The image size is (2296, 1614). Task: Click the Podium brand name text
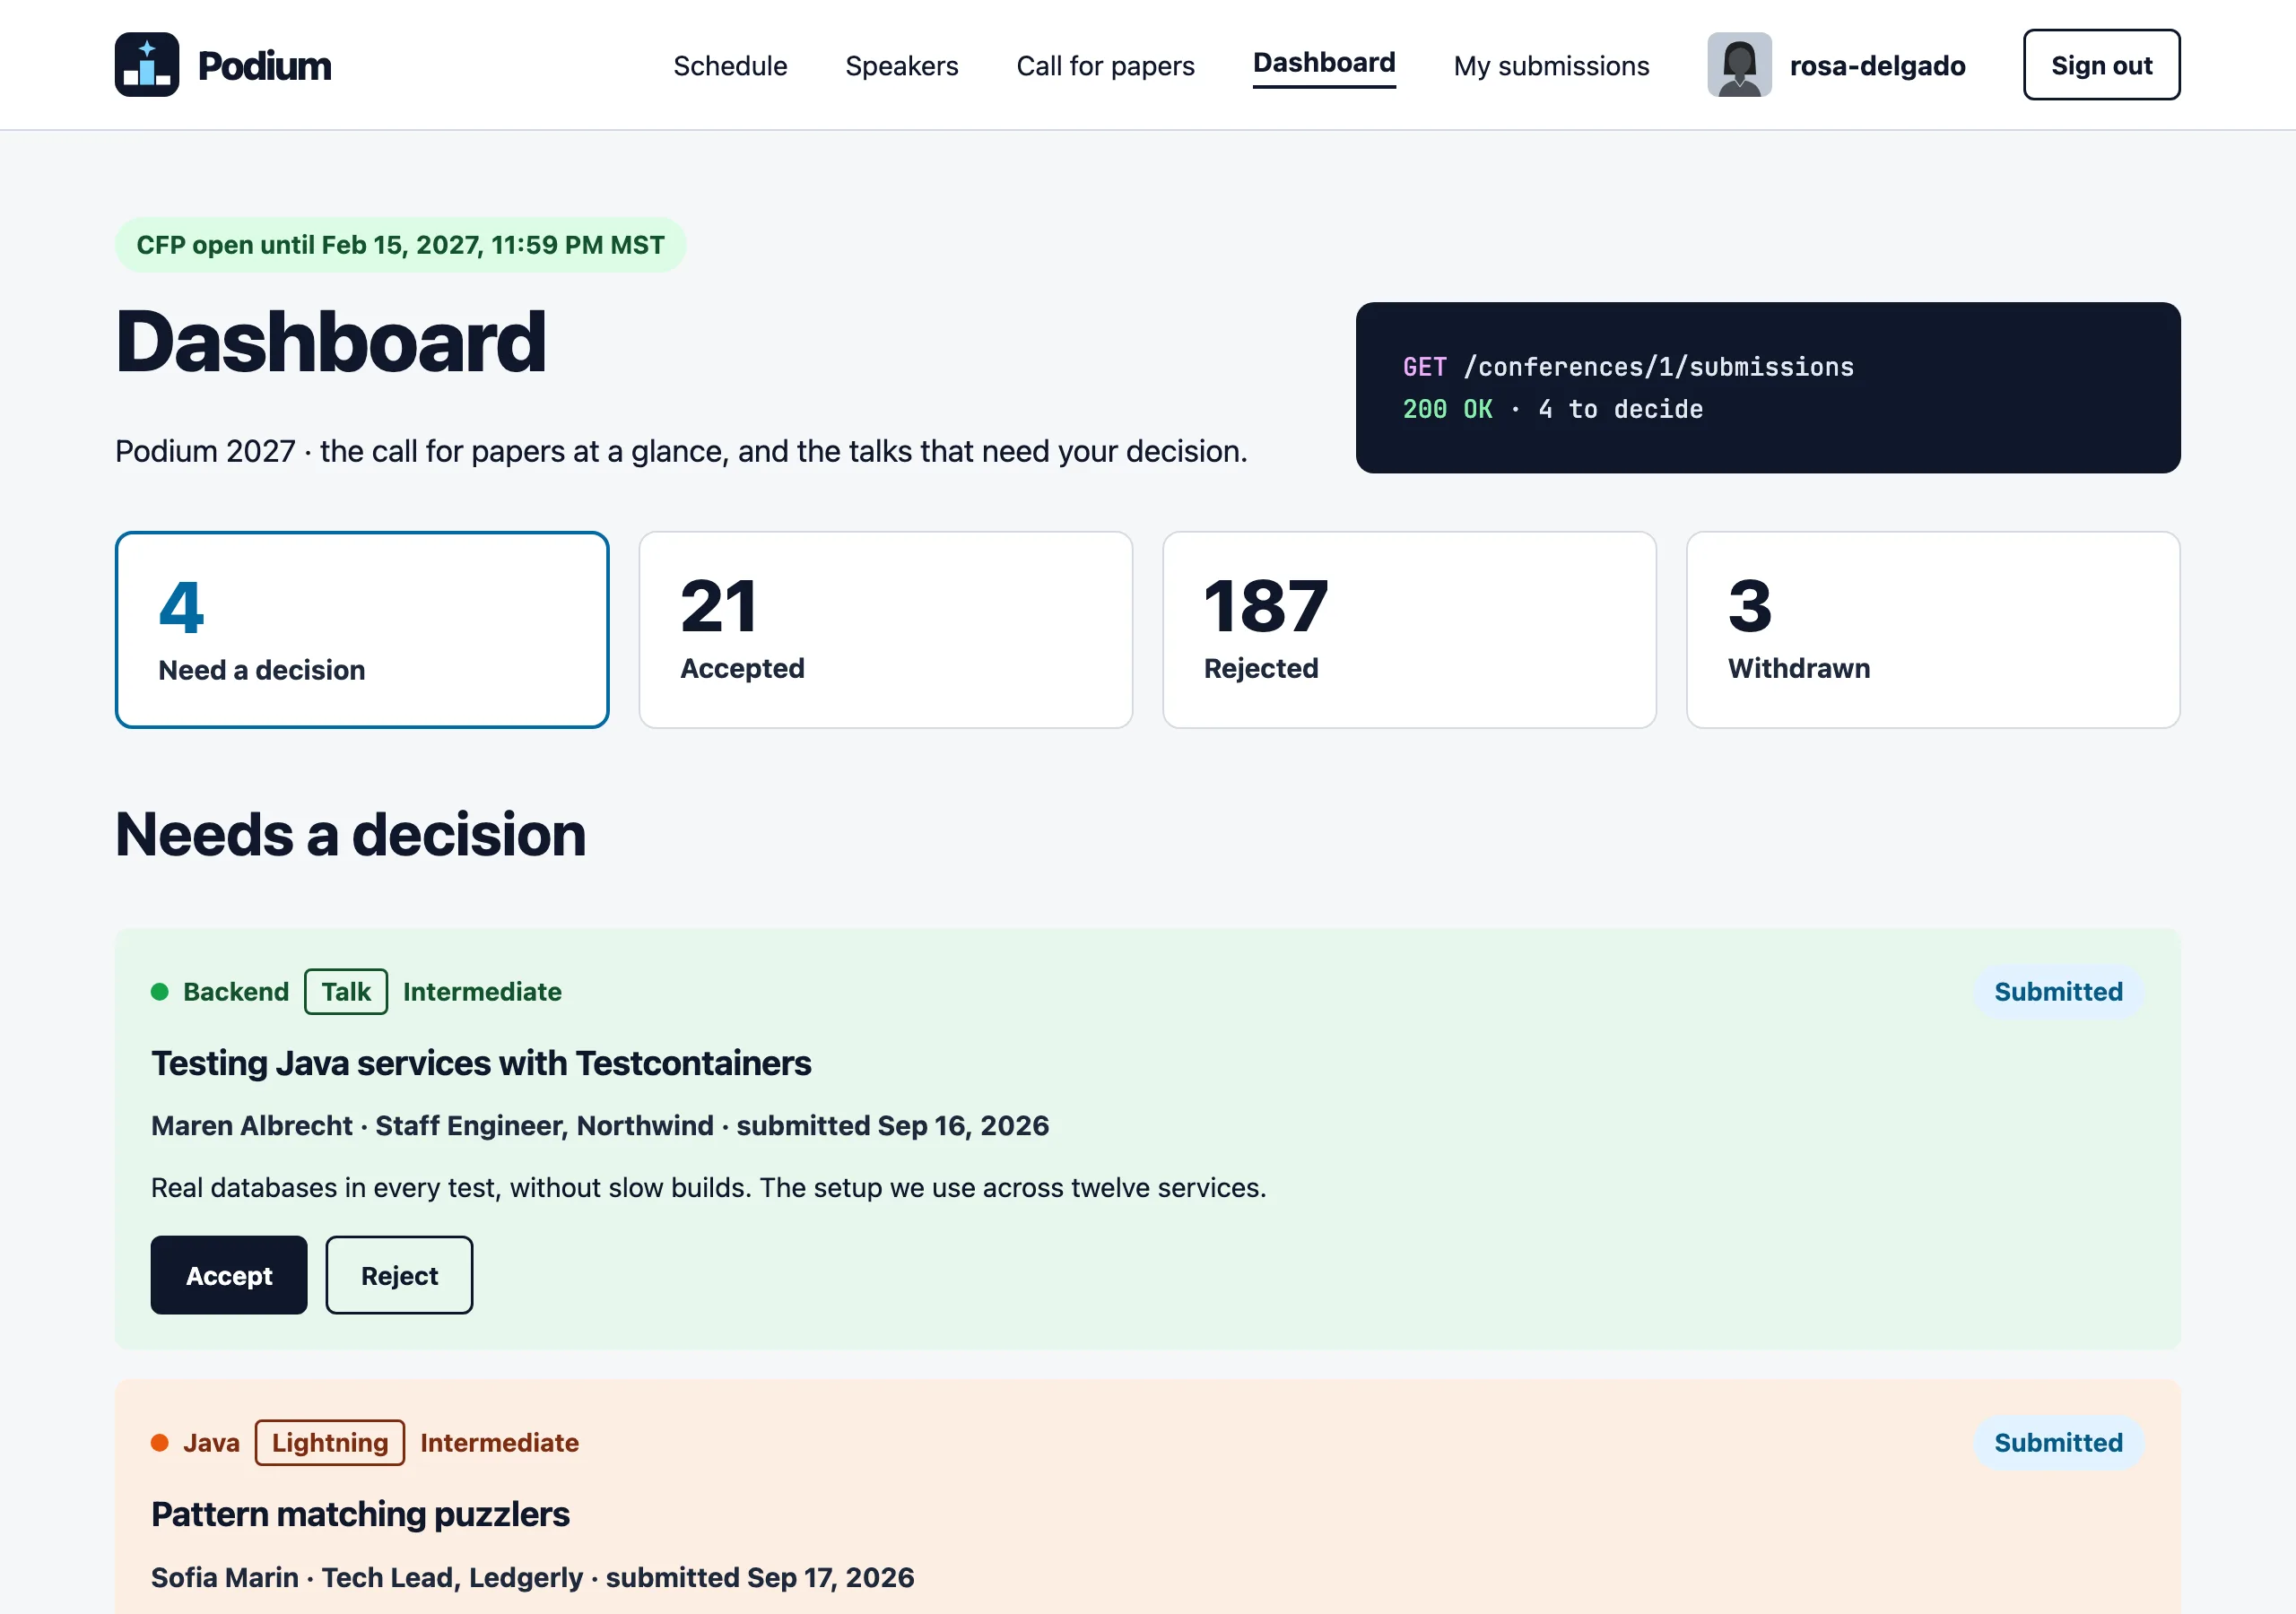[x=264, y=66]
